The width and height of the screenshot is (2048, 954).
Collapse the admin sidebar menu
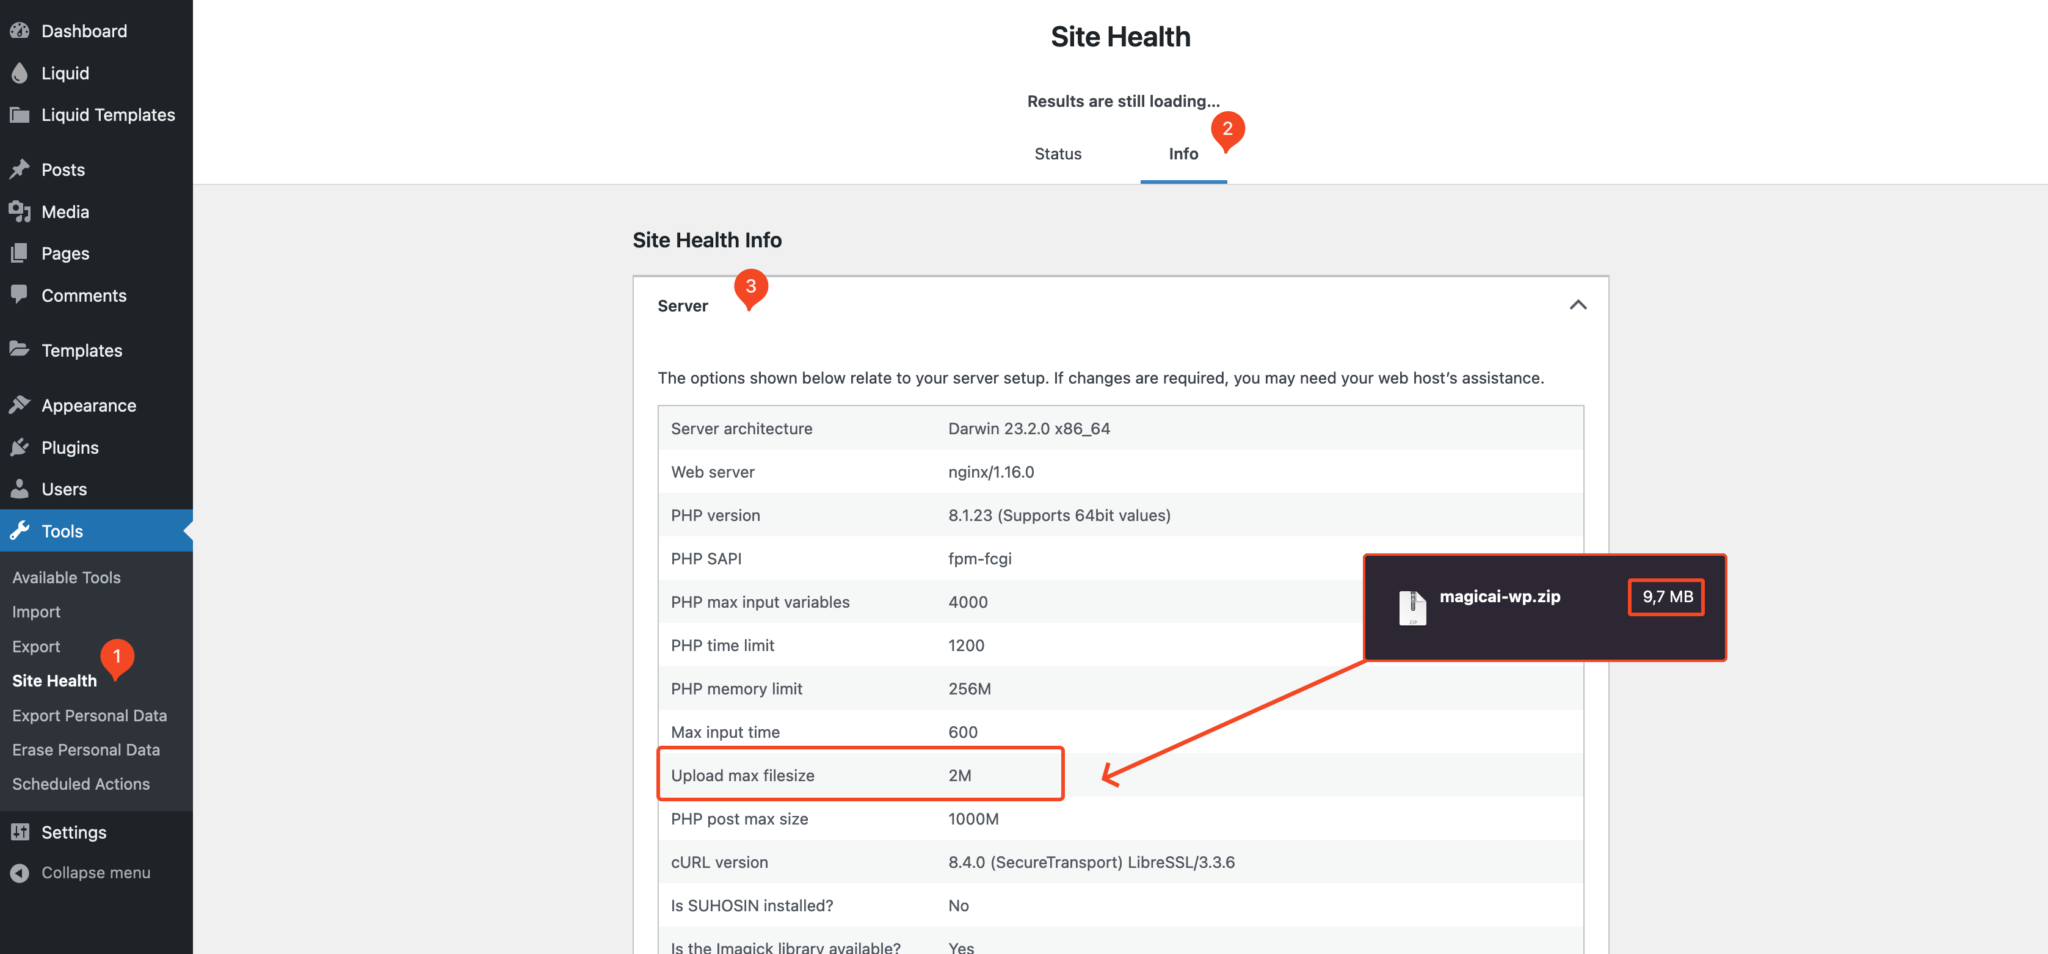point(20,872)
